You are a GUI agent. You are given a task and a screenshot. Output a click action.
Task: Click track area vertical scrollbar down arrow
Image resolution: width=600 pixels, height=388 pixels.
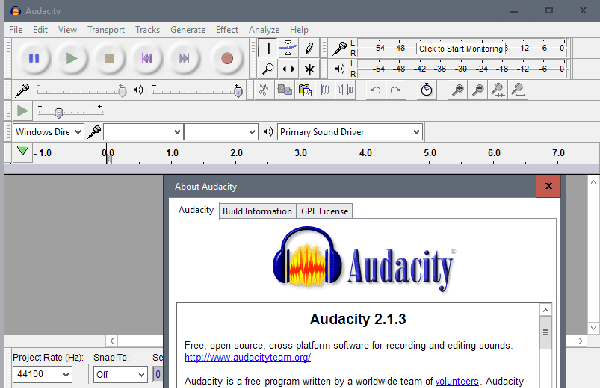[x=593, y=328]
